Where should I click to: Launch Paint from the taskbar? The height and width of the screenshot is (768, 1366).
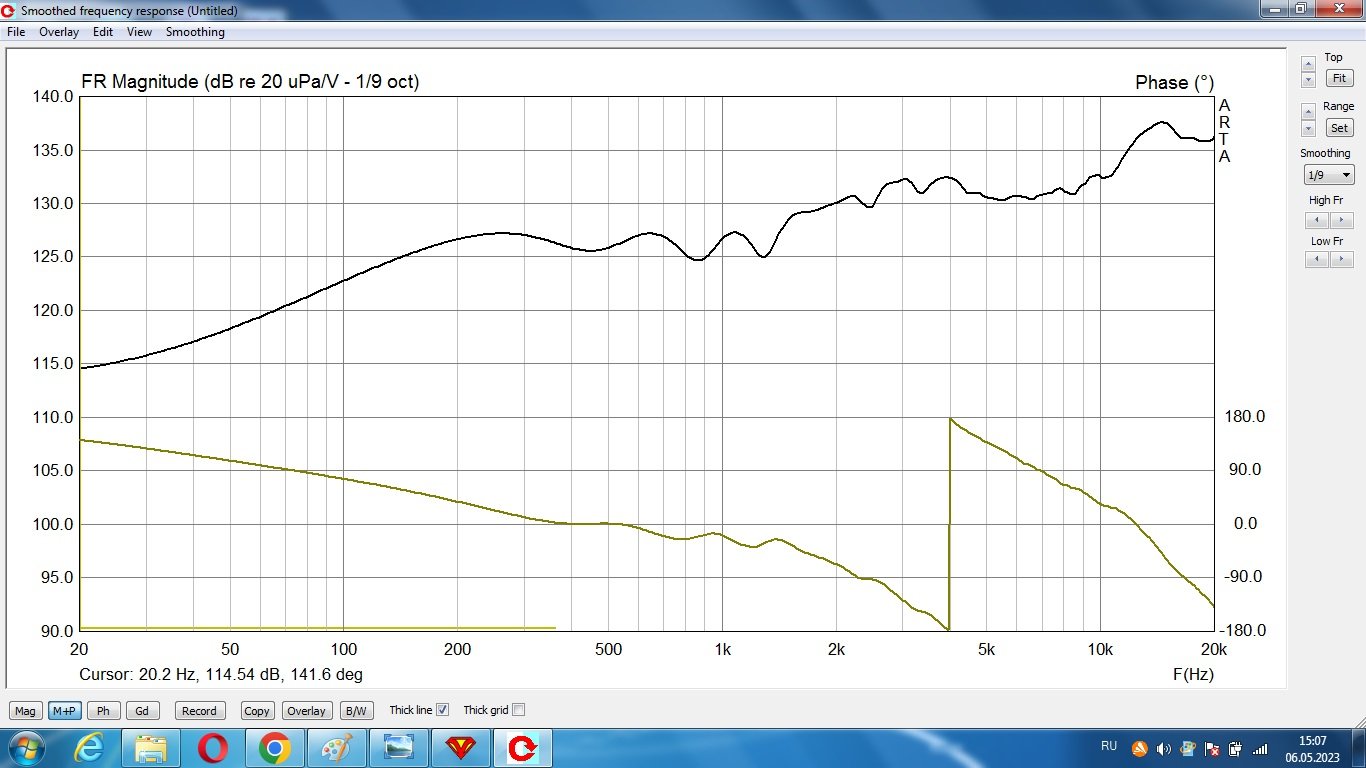[336, 748]
